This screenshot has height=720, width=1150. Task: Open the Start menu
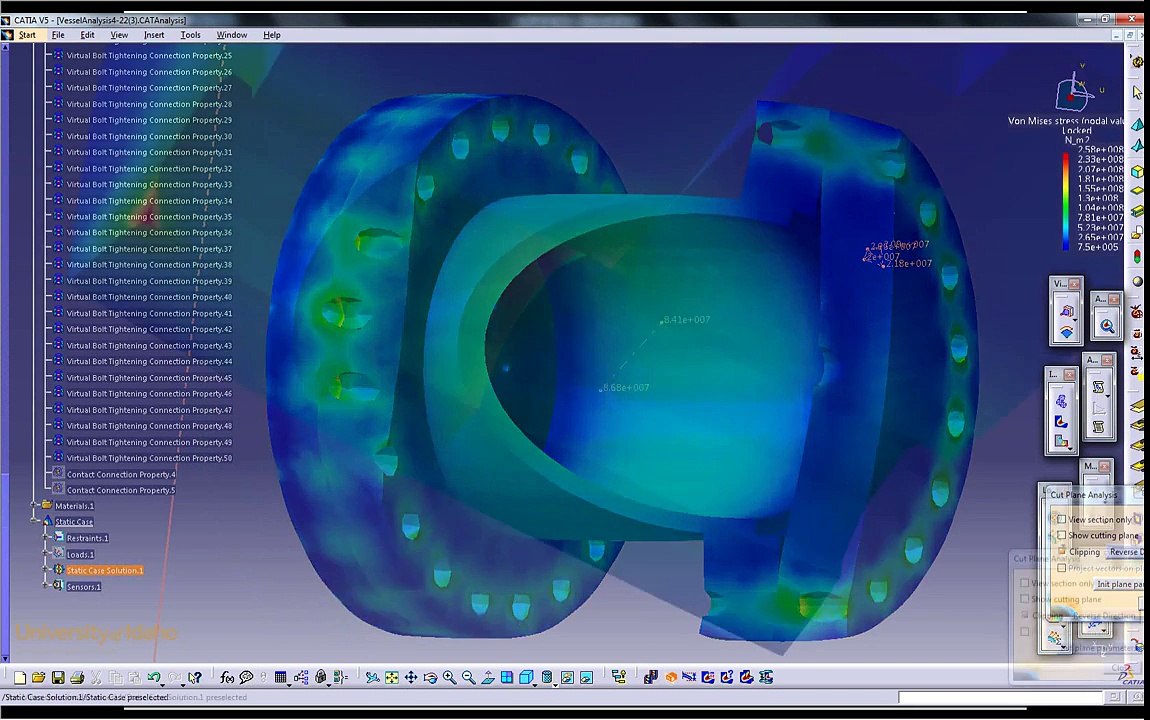tap(27, 34)
